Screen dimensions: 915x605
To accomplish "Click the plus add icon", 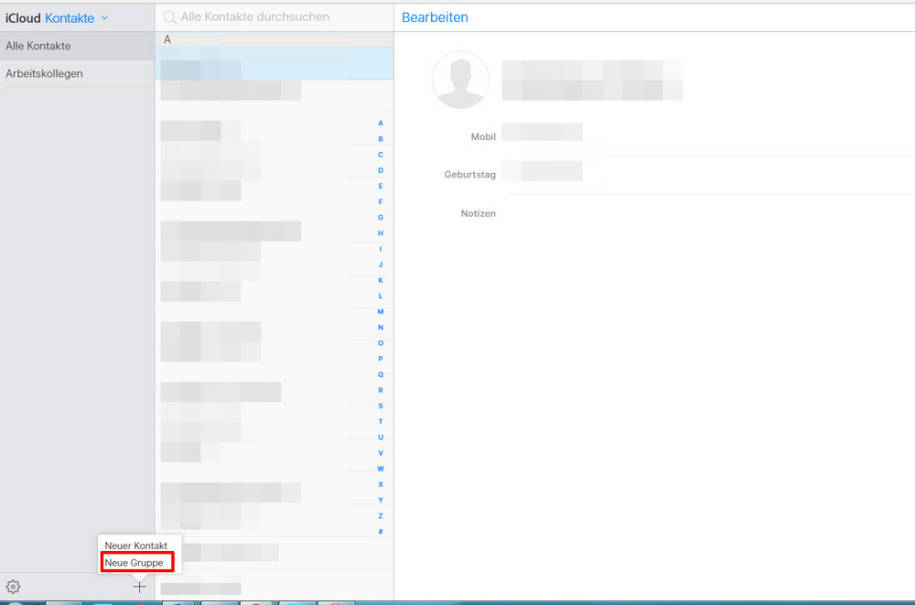I will pyautogui.click(x=139, y=587).
